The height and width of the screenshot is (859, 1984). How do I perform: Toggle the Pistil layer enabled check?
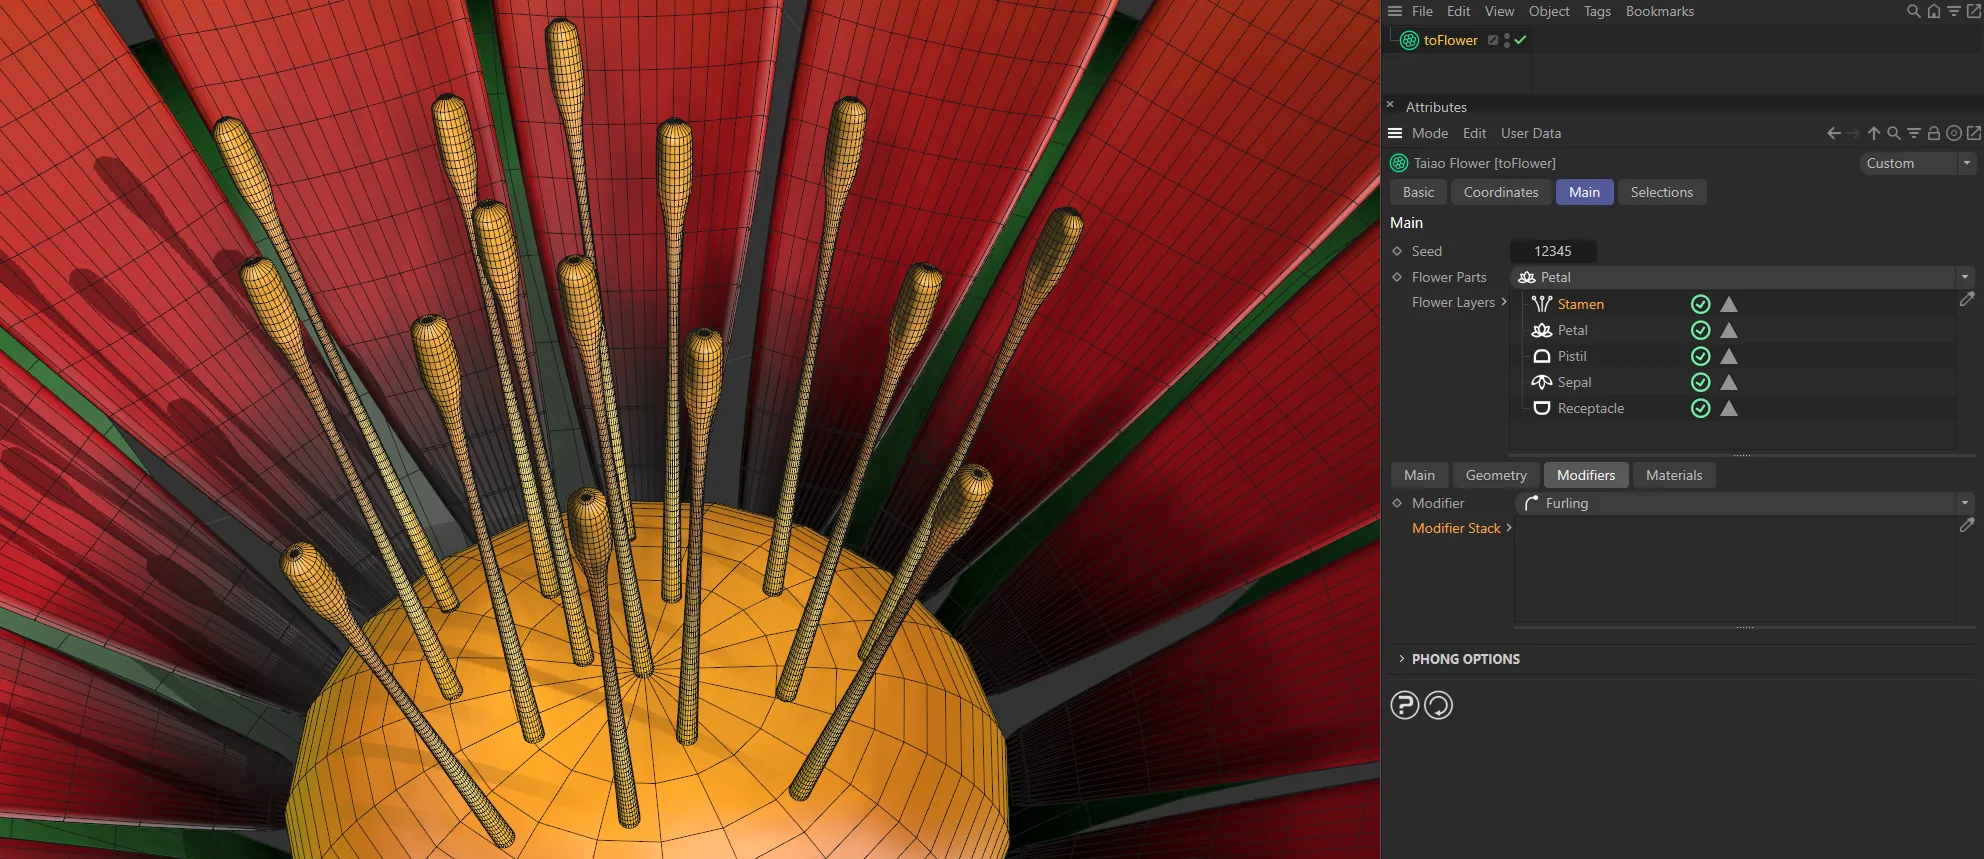(x=1700, y=356)
